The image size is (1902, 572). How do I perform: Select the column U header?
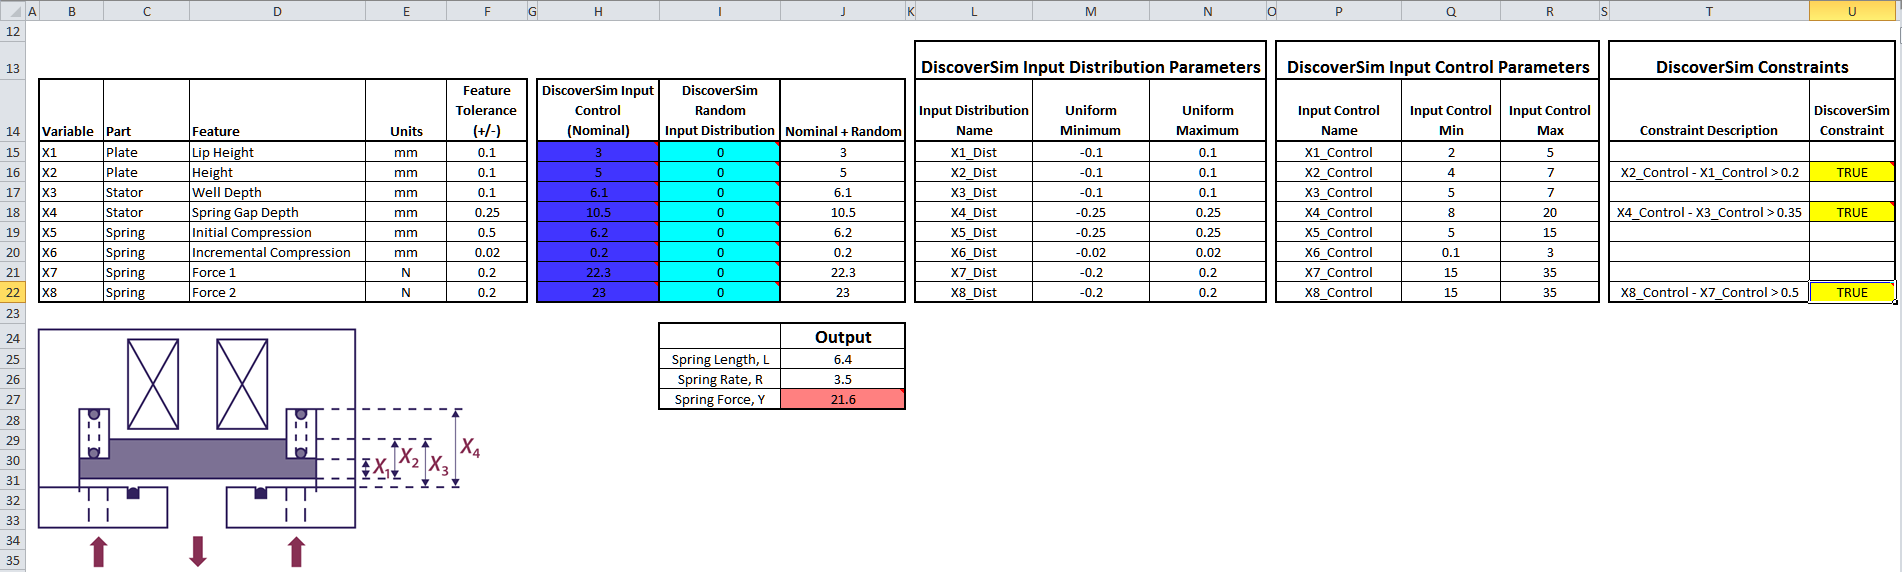[x=1851, y=11]
